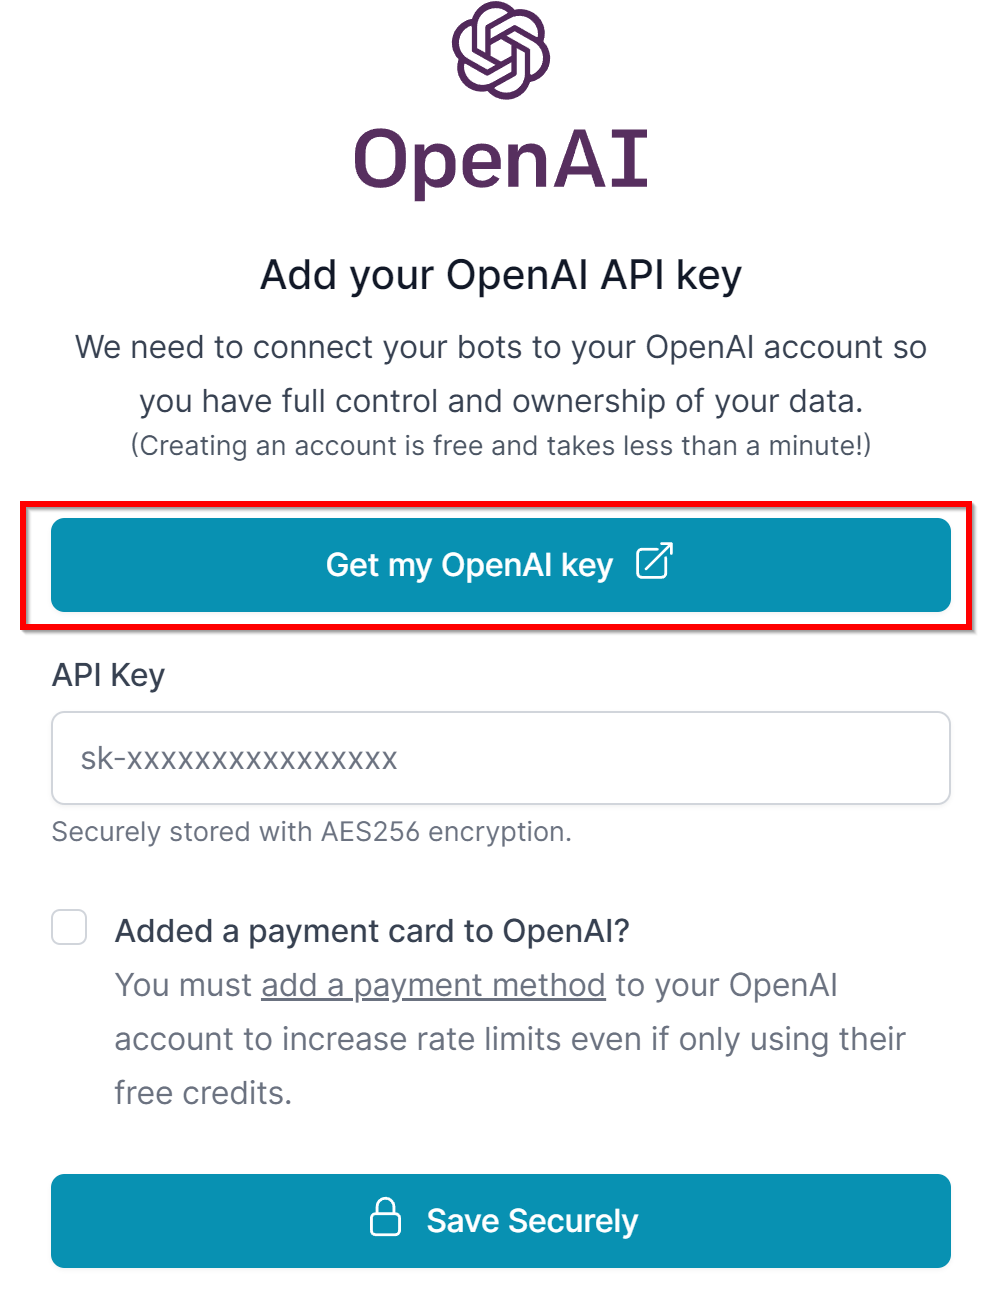Click the purple OpenAI wordmark
The width and height of the screenshot is (993, 1303).
pos(501,160)
